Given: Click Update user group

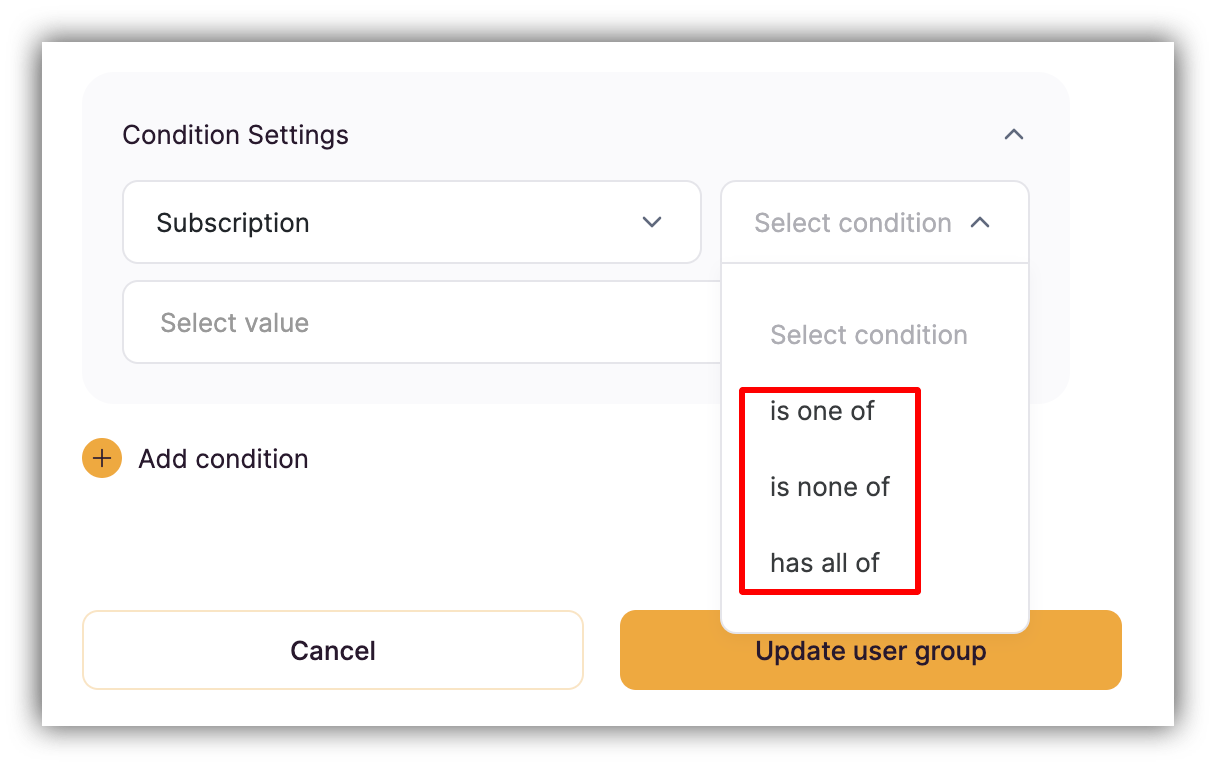Looking at the screenshot, I should pyautogui.click(x=870, y=650).
